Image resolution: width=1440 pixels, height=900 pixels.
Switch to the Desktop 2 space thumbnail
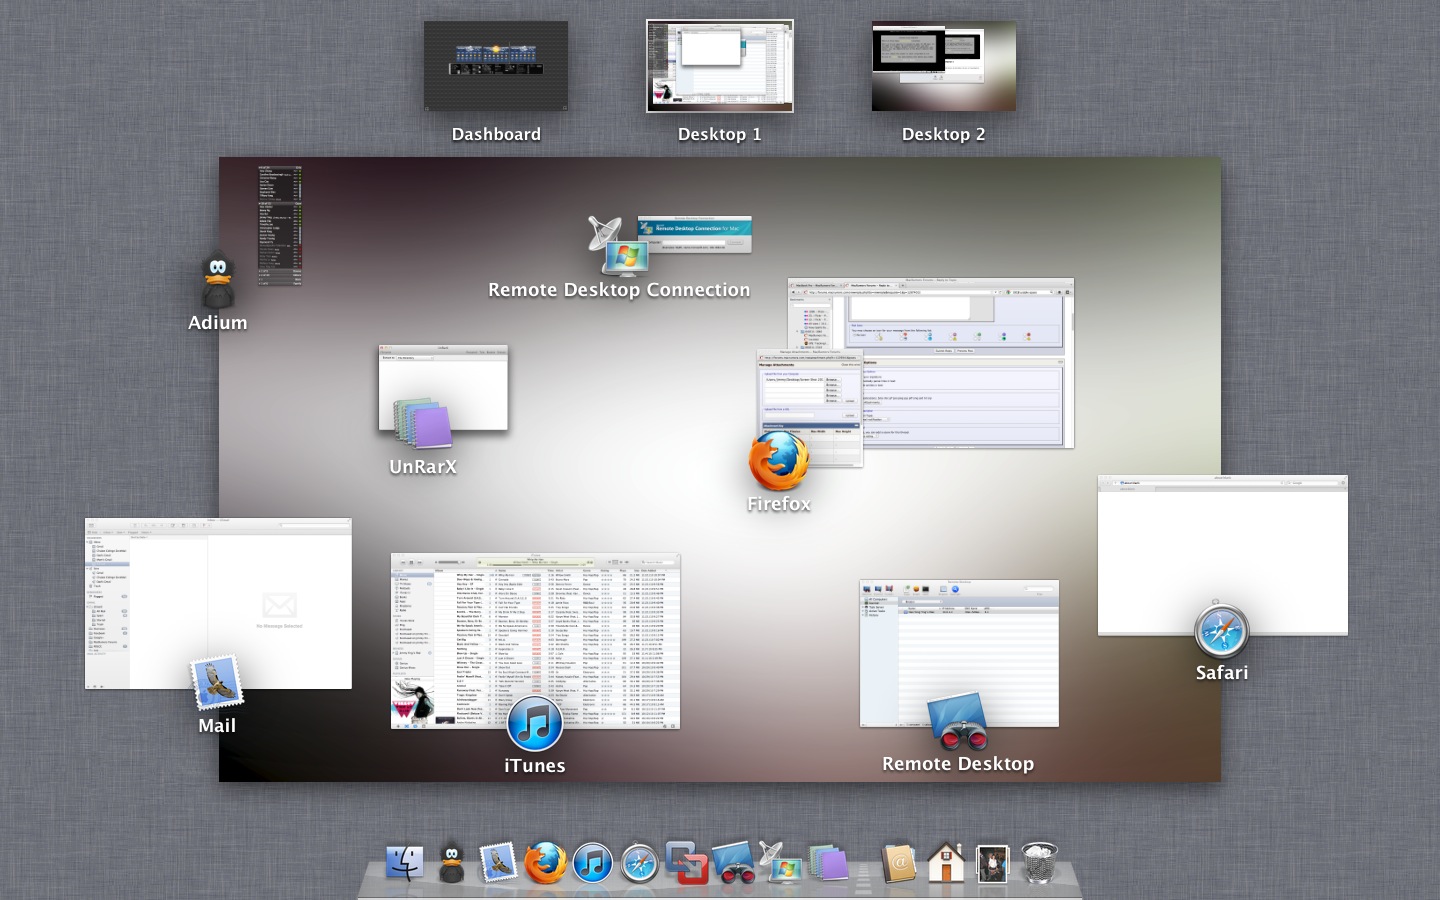(x=944, y=66)
